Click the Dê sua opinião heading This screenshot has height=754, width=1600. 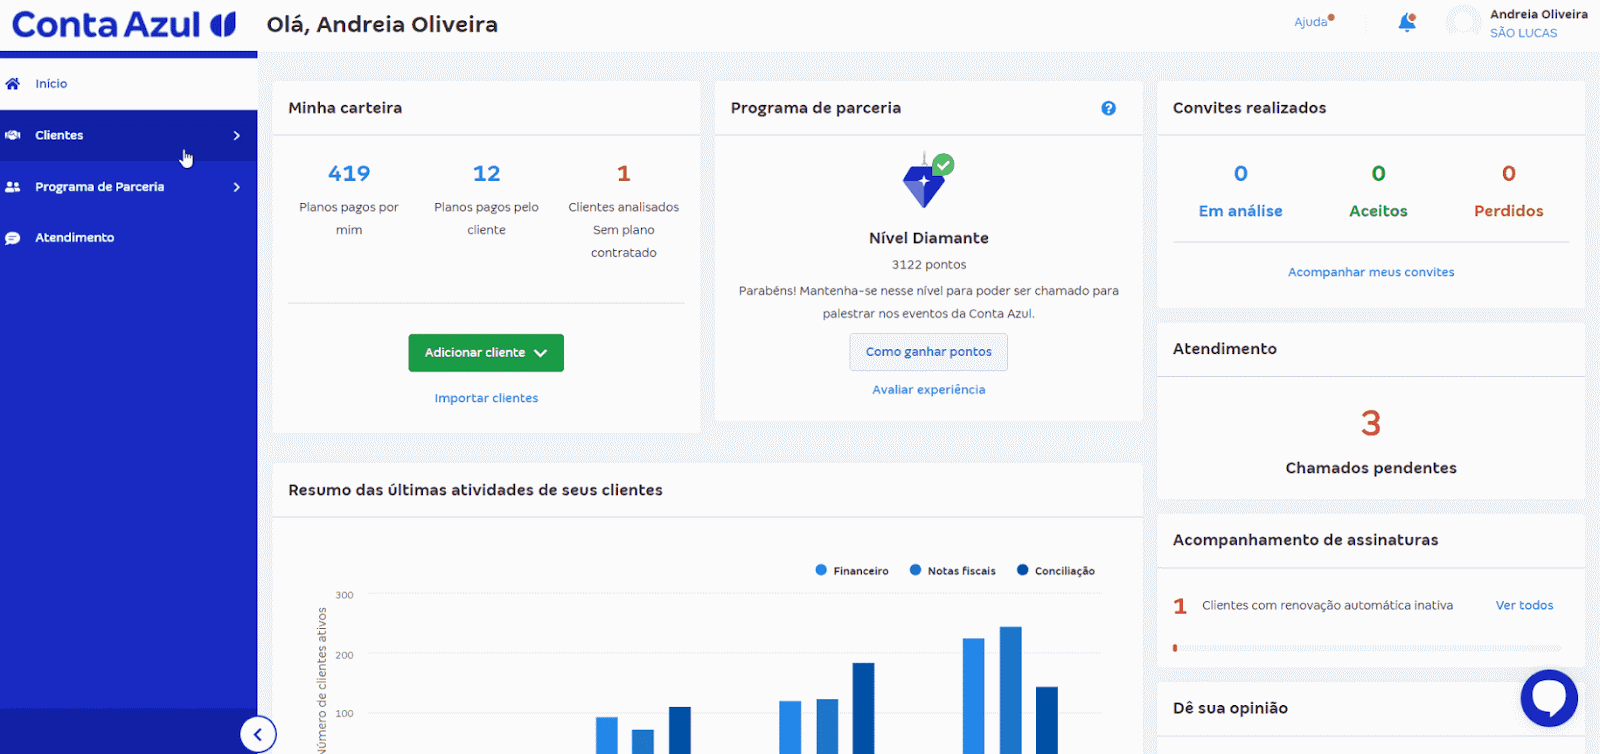coord(1230,708)
